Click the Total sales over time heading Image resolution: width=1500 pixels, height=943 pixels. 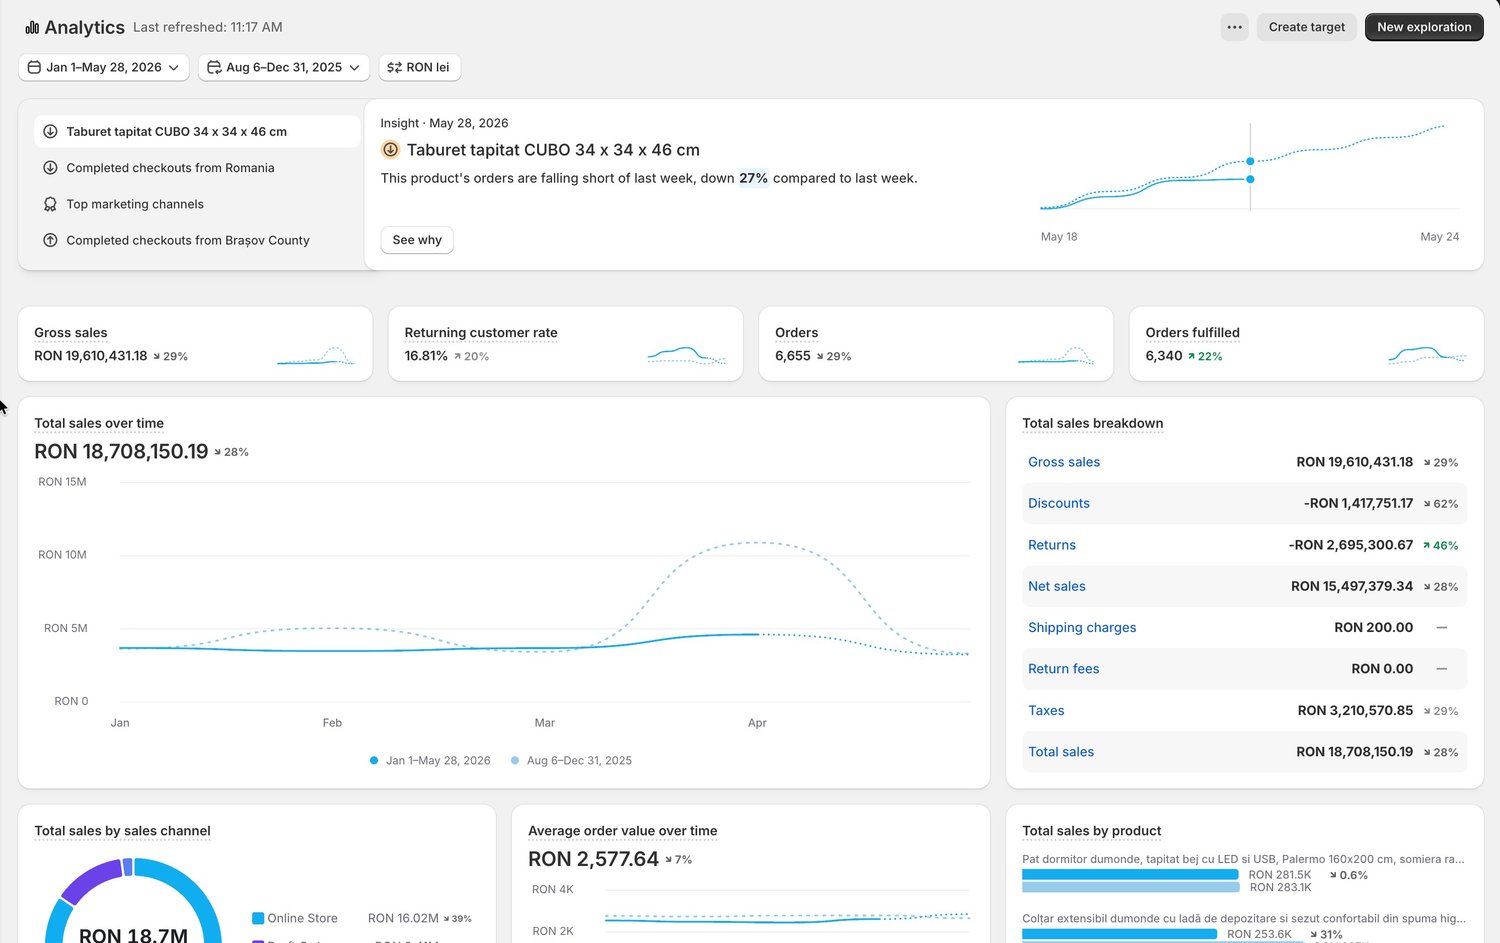(x=99, y=423)
